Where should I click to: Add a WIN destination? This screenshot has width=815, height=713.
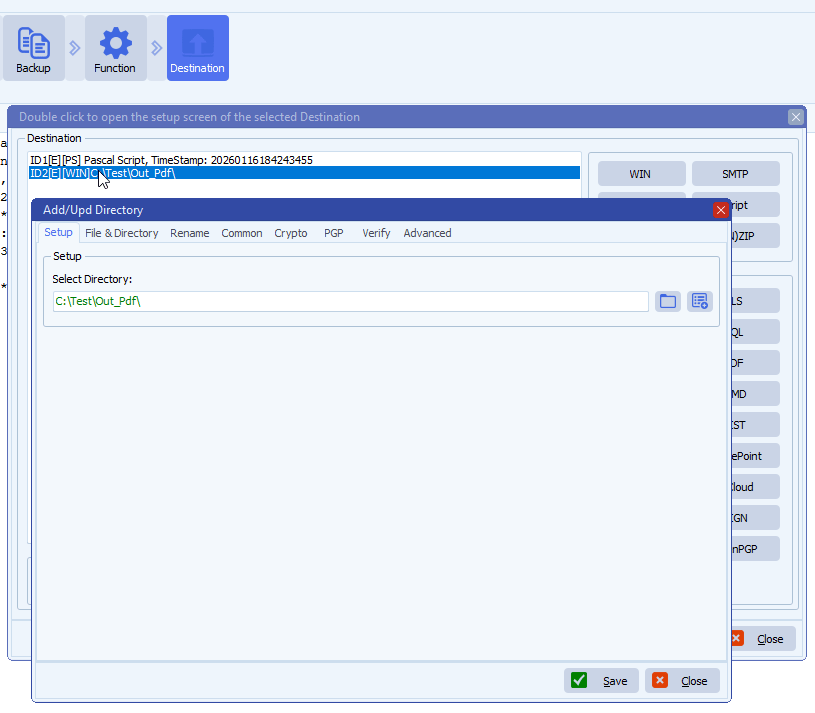click(x=641, y=173)
